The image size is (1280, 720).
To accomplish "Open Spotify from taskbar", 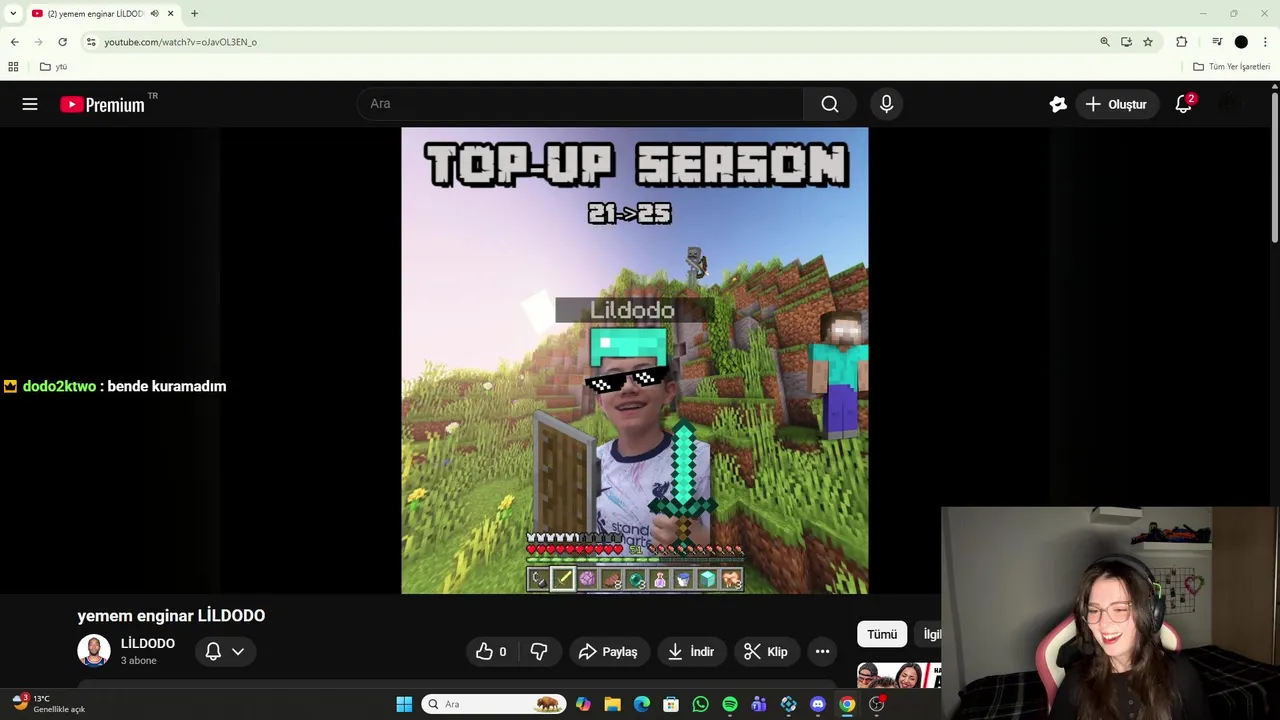I will (730, 704).
